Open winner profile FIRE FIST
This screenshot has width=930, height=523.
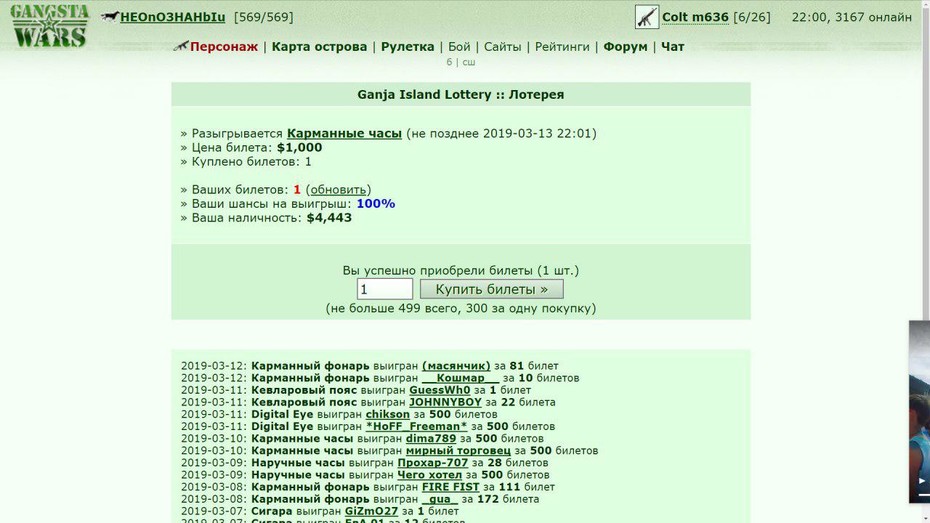click(451, 487)
